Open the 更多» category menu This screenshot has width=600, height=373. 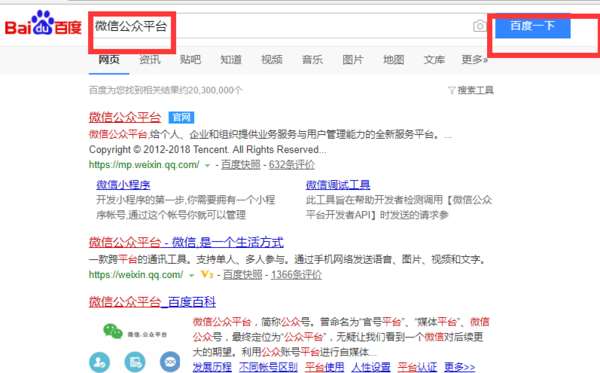[x=474, y=60]
